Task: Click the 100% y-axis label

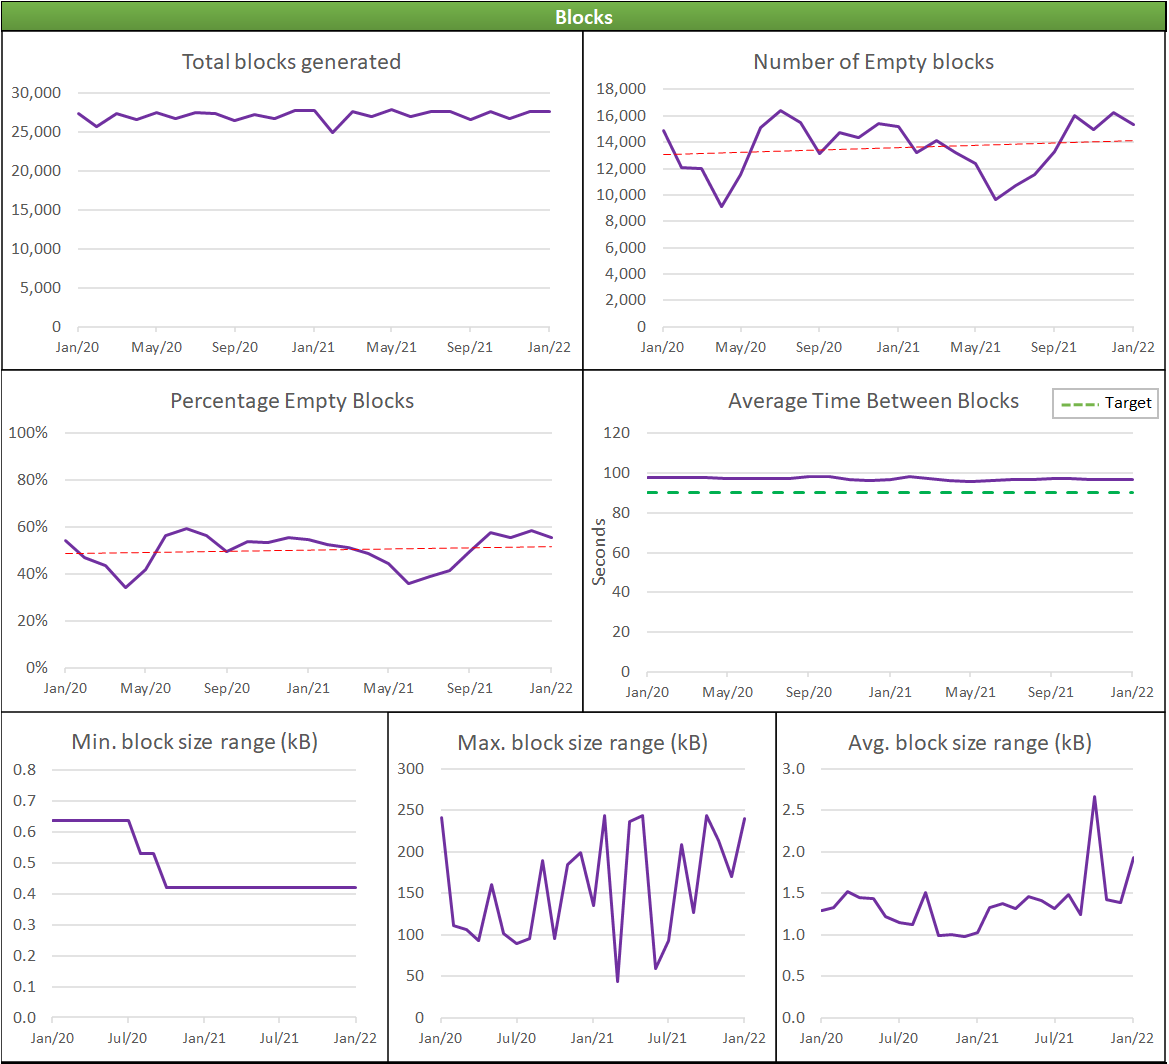Action: coord(28,432)
